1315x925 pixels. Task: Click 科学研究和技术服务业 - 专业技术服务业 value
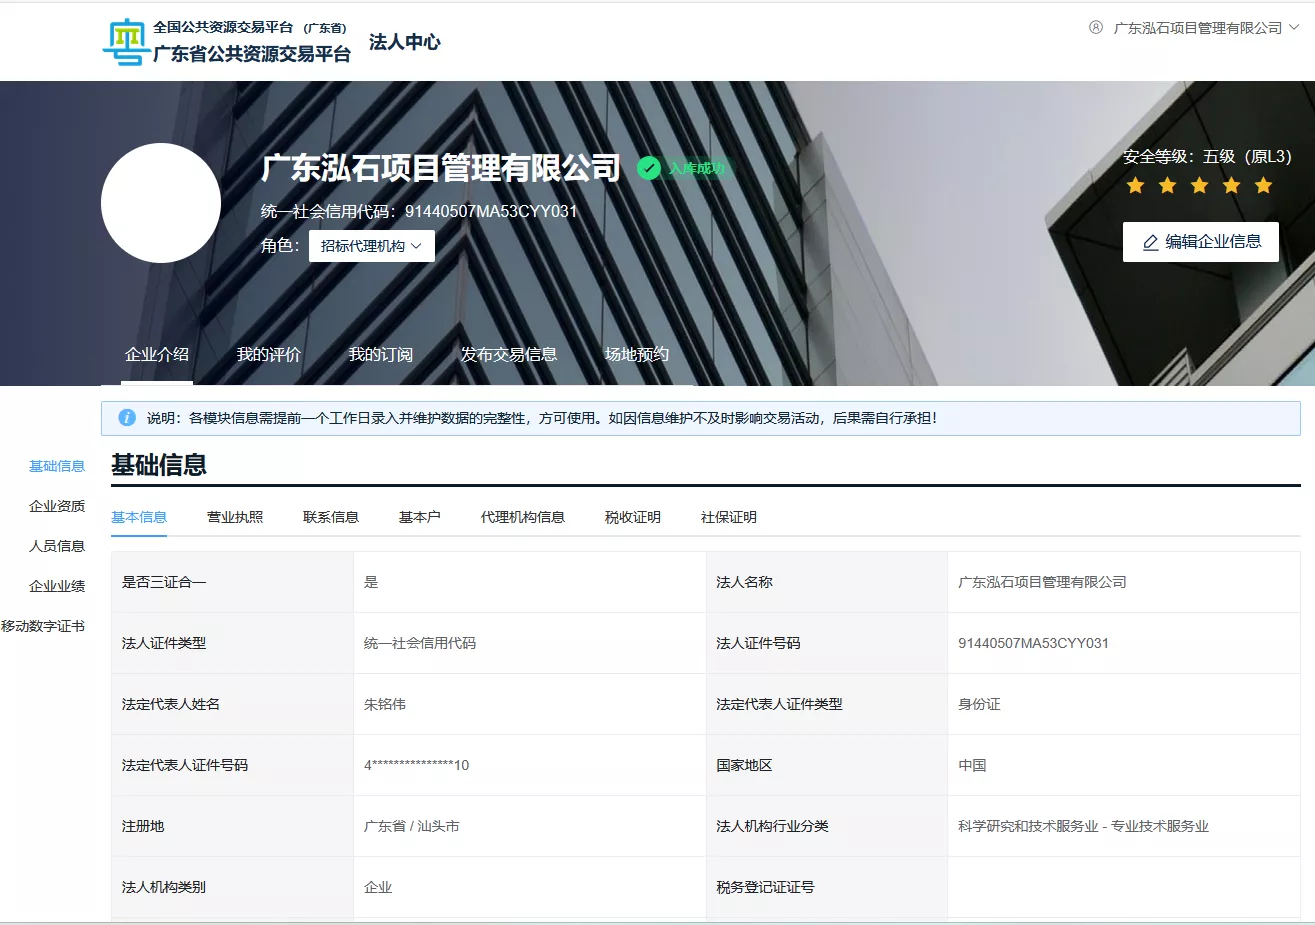[1083, 826]
